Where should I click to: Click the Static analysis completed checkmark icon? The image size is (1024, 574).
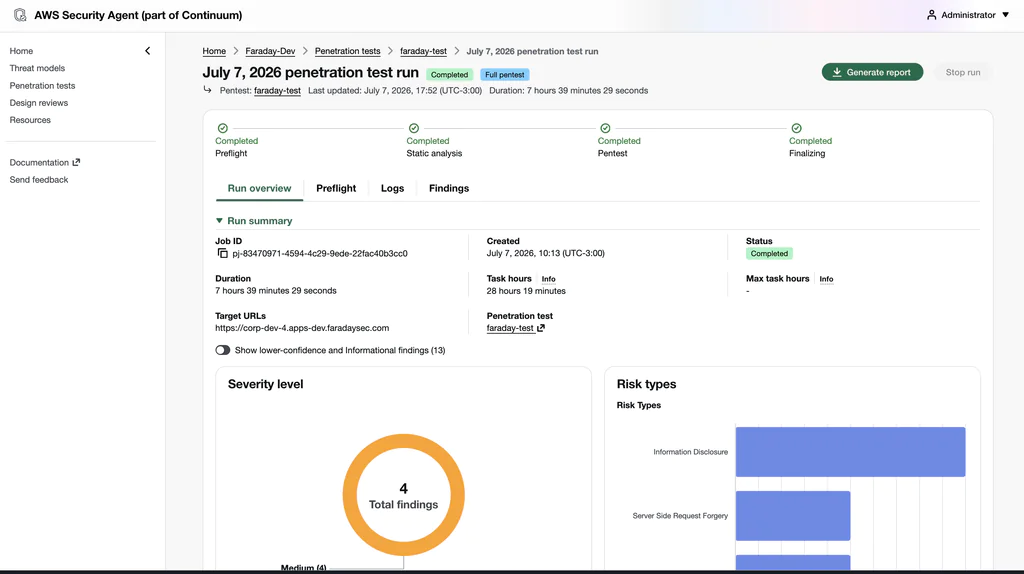point(414,128)
